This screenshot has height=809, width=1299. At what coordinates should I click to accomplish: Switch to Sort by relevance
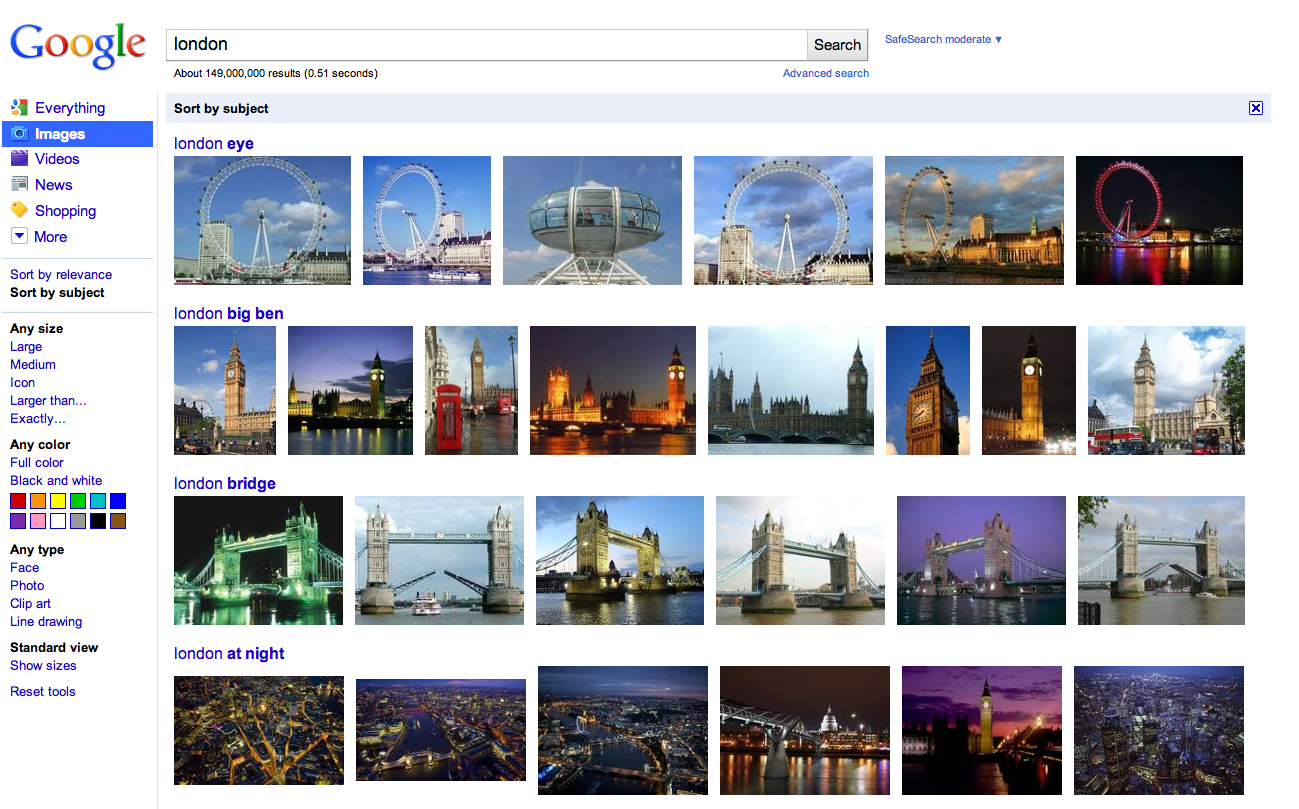pyautogui.click(x=61, y=275)
